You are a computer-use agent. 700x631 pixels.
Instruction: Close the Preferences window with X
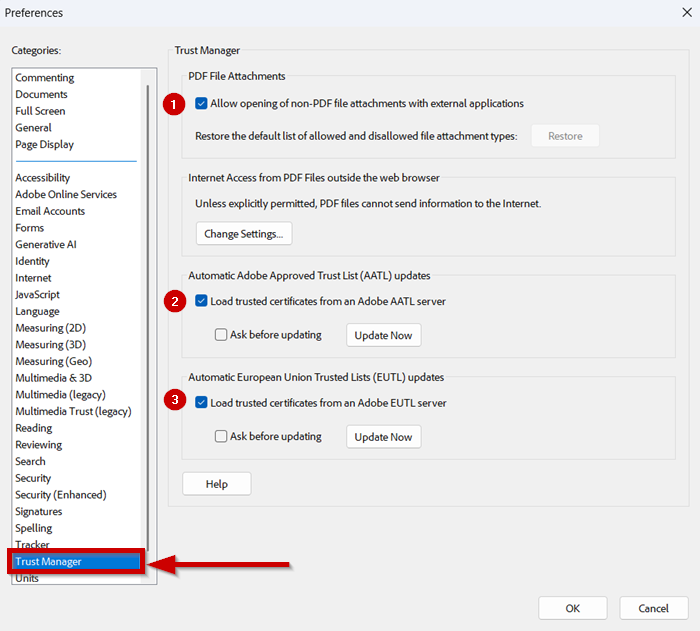point(681,13)
